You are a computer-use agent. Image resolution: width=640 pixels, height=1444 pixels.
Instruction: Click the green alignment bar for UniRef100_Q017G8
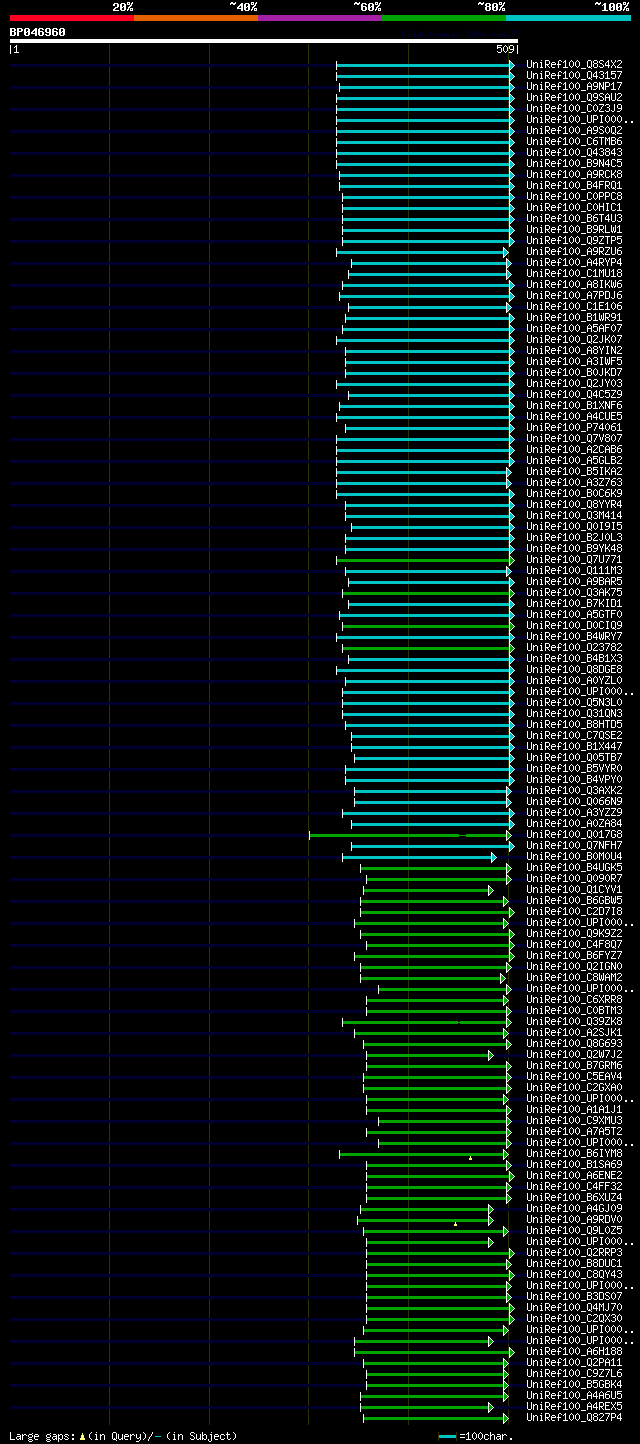pos(412,834)
